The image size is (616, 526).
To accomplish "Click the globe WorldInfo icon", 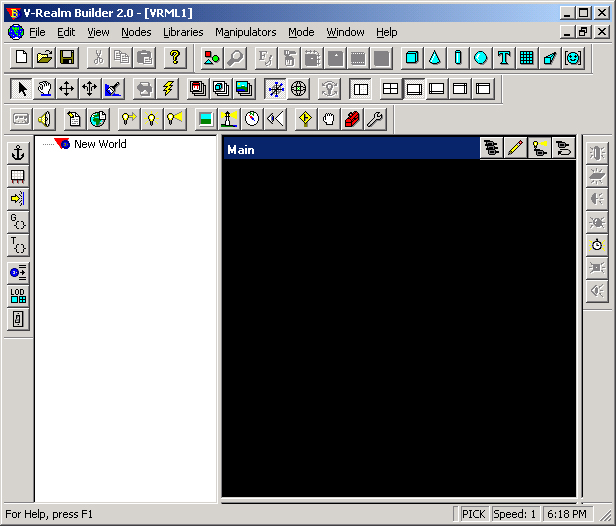I will pyautogui.click(x=98, y=119).
